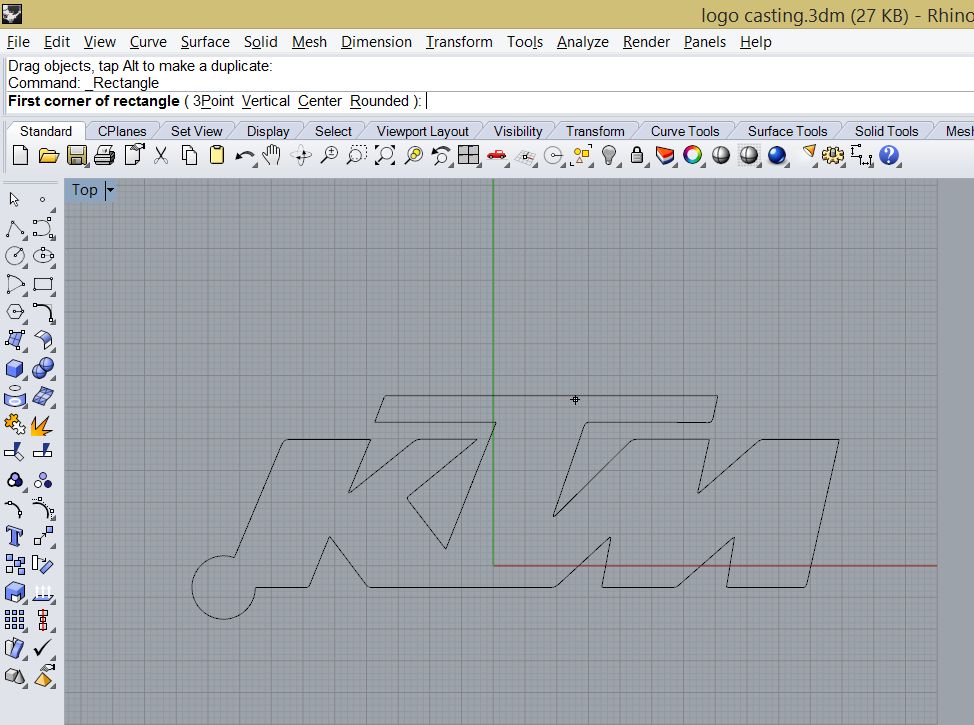This screenshot has height=725, width=974.
Task: Click the Explode icon in left toolbar
Action: (43, 425)
